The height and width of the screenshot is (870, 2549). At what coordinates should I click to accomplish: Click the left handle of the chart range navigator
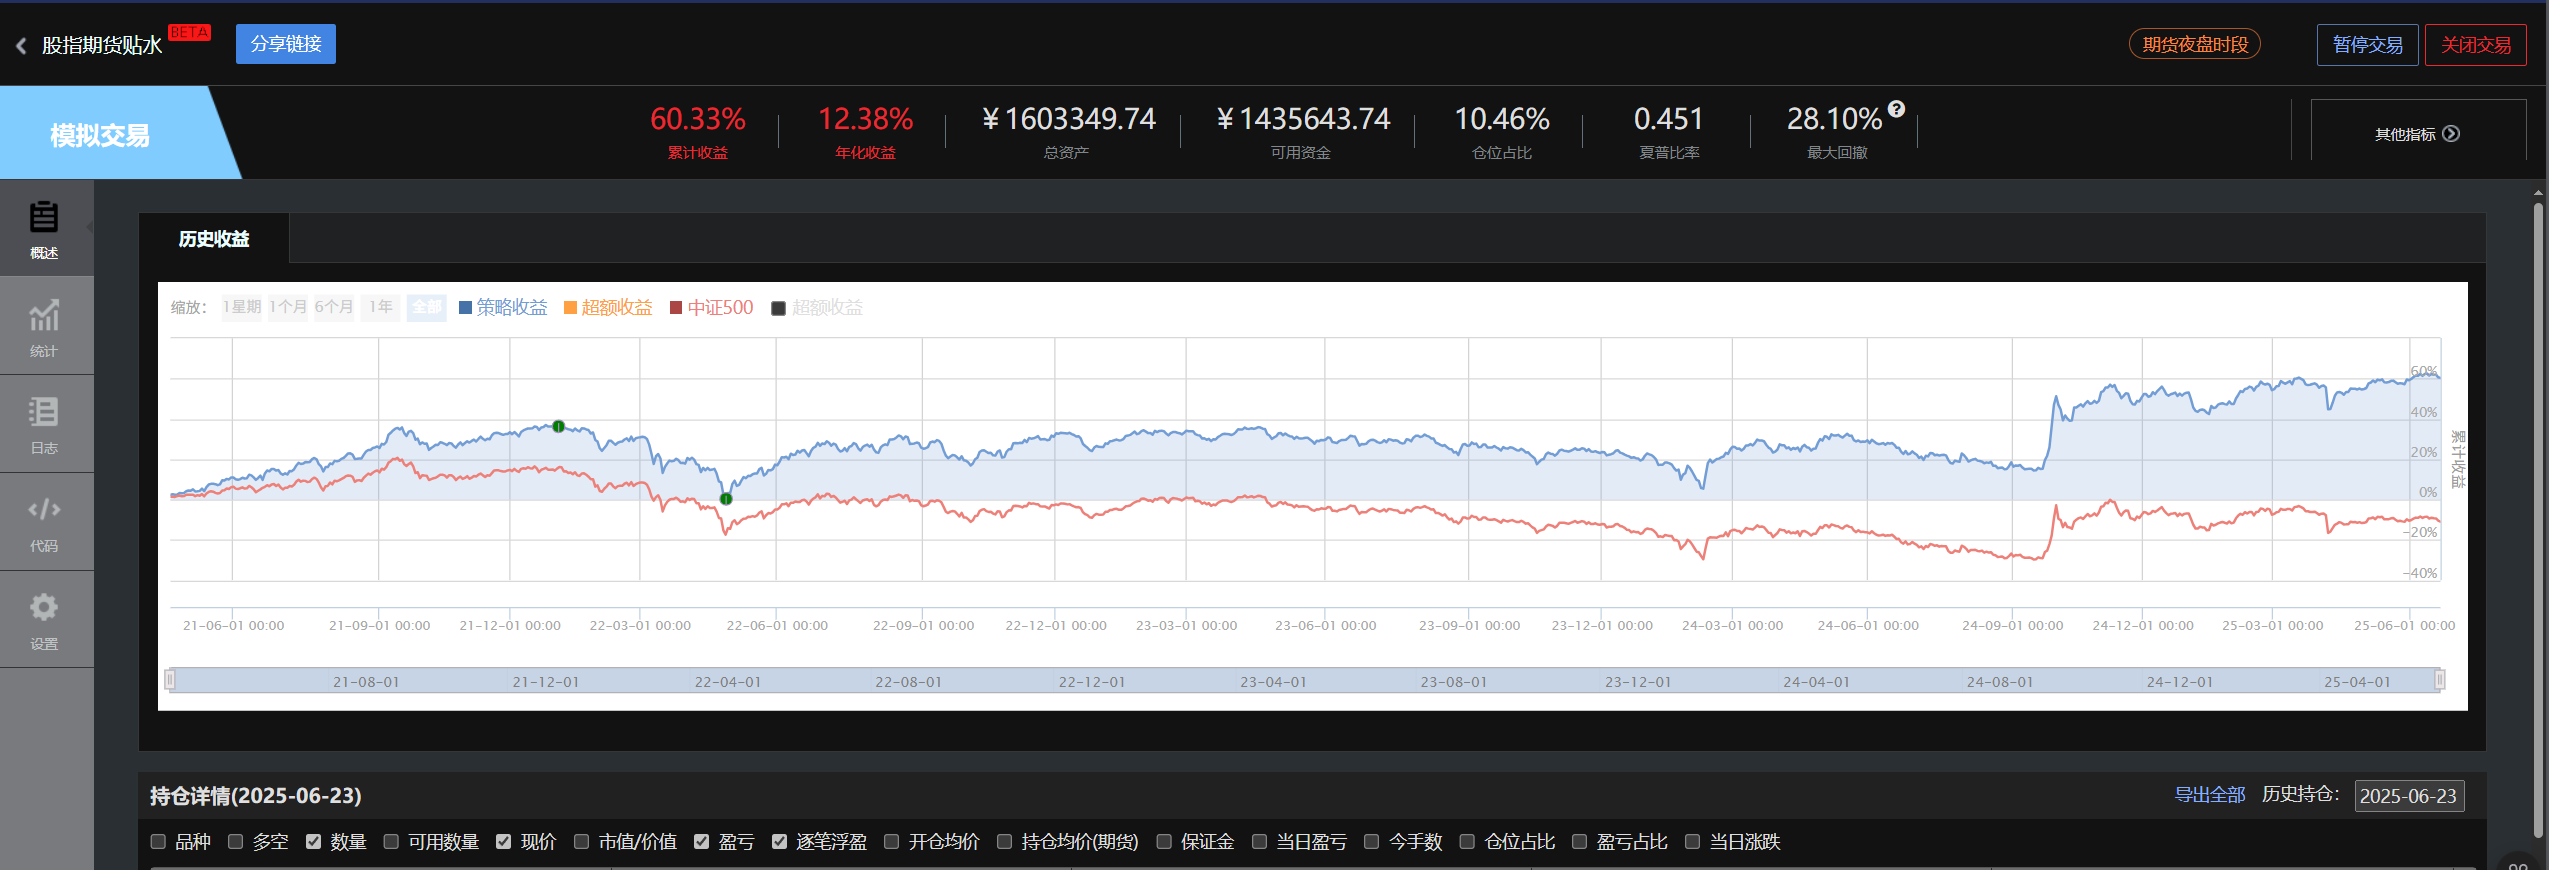pyautogui.click(x=170, y=680)
